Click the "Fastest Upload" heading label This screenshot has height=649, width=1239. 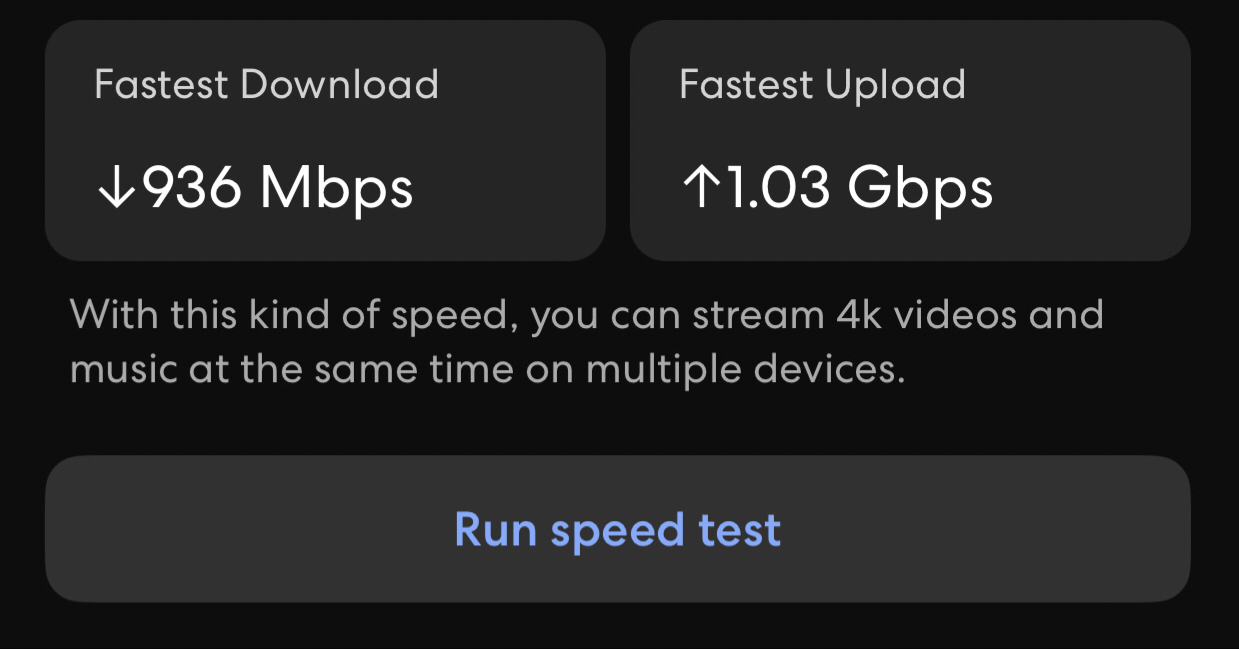click(x=822, y=85)
